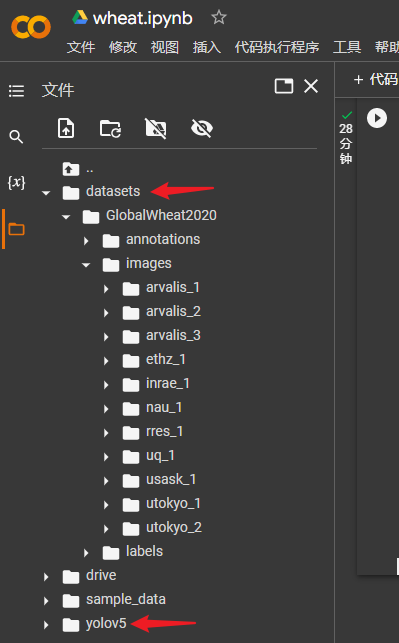
Task: Rename the notebook title wheat.ipynb
Action: (x=143, y=18)
